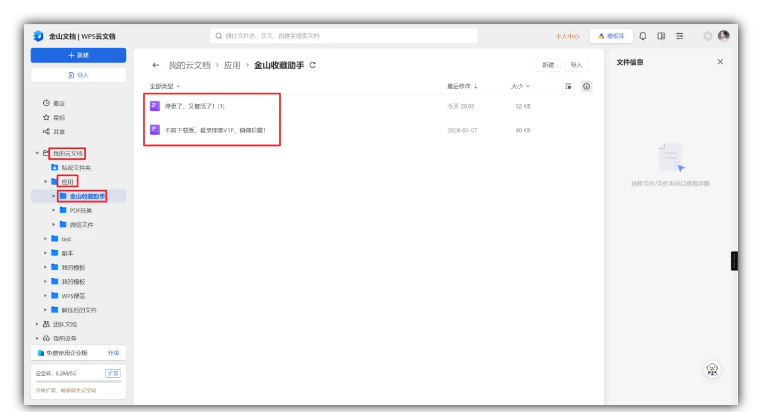
Task: Click the small 导入 button above file list
Action: coord(576,65)
